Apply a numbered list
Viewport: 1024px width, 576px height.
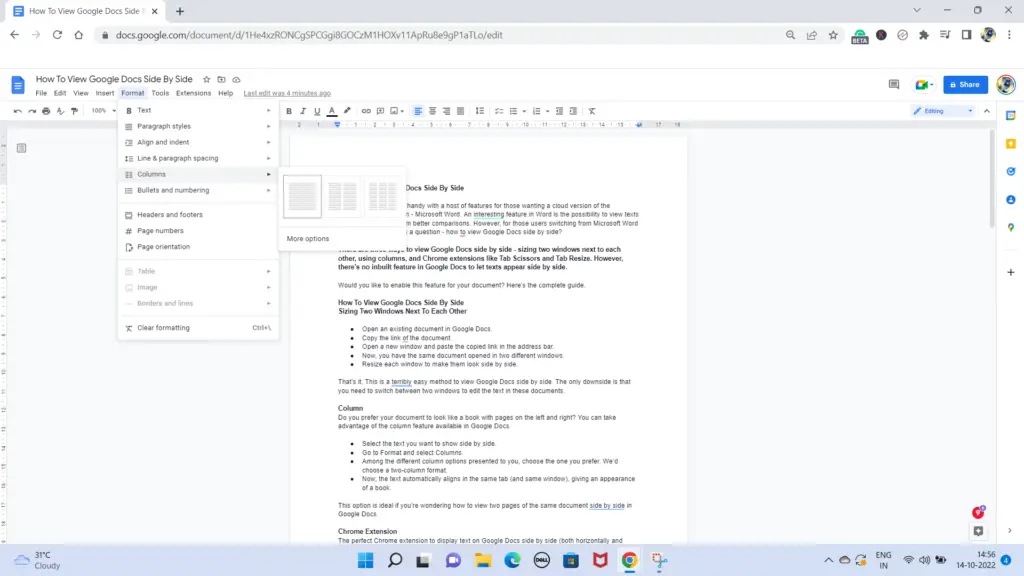[537, 111]
